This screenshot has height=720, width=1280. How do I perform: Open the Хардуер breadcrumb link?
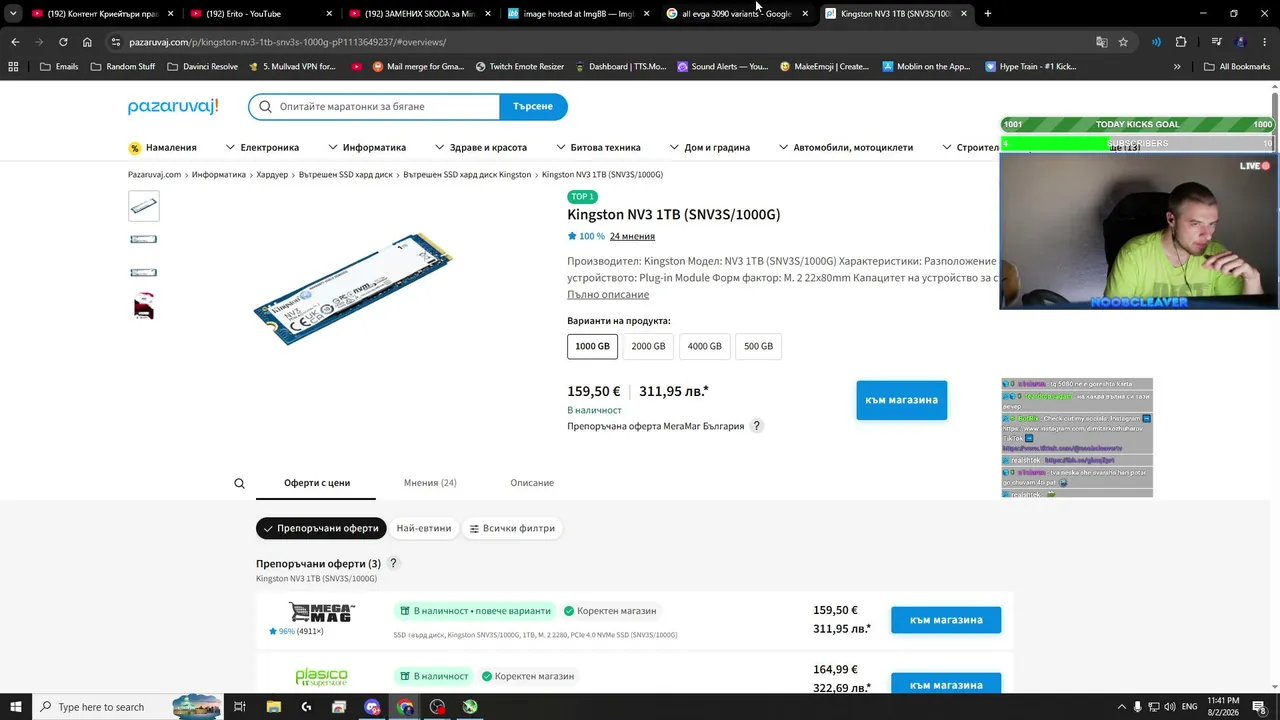point(272,175)
